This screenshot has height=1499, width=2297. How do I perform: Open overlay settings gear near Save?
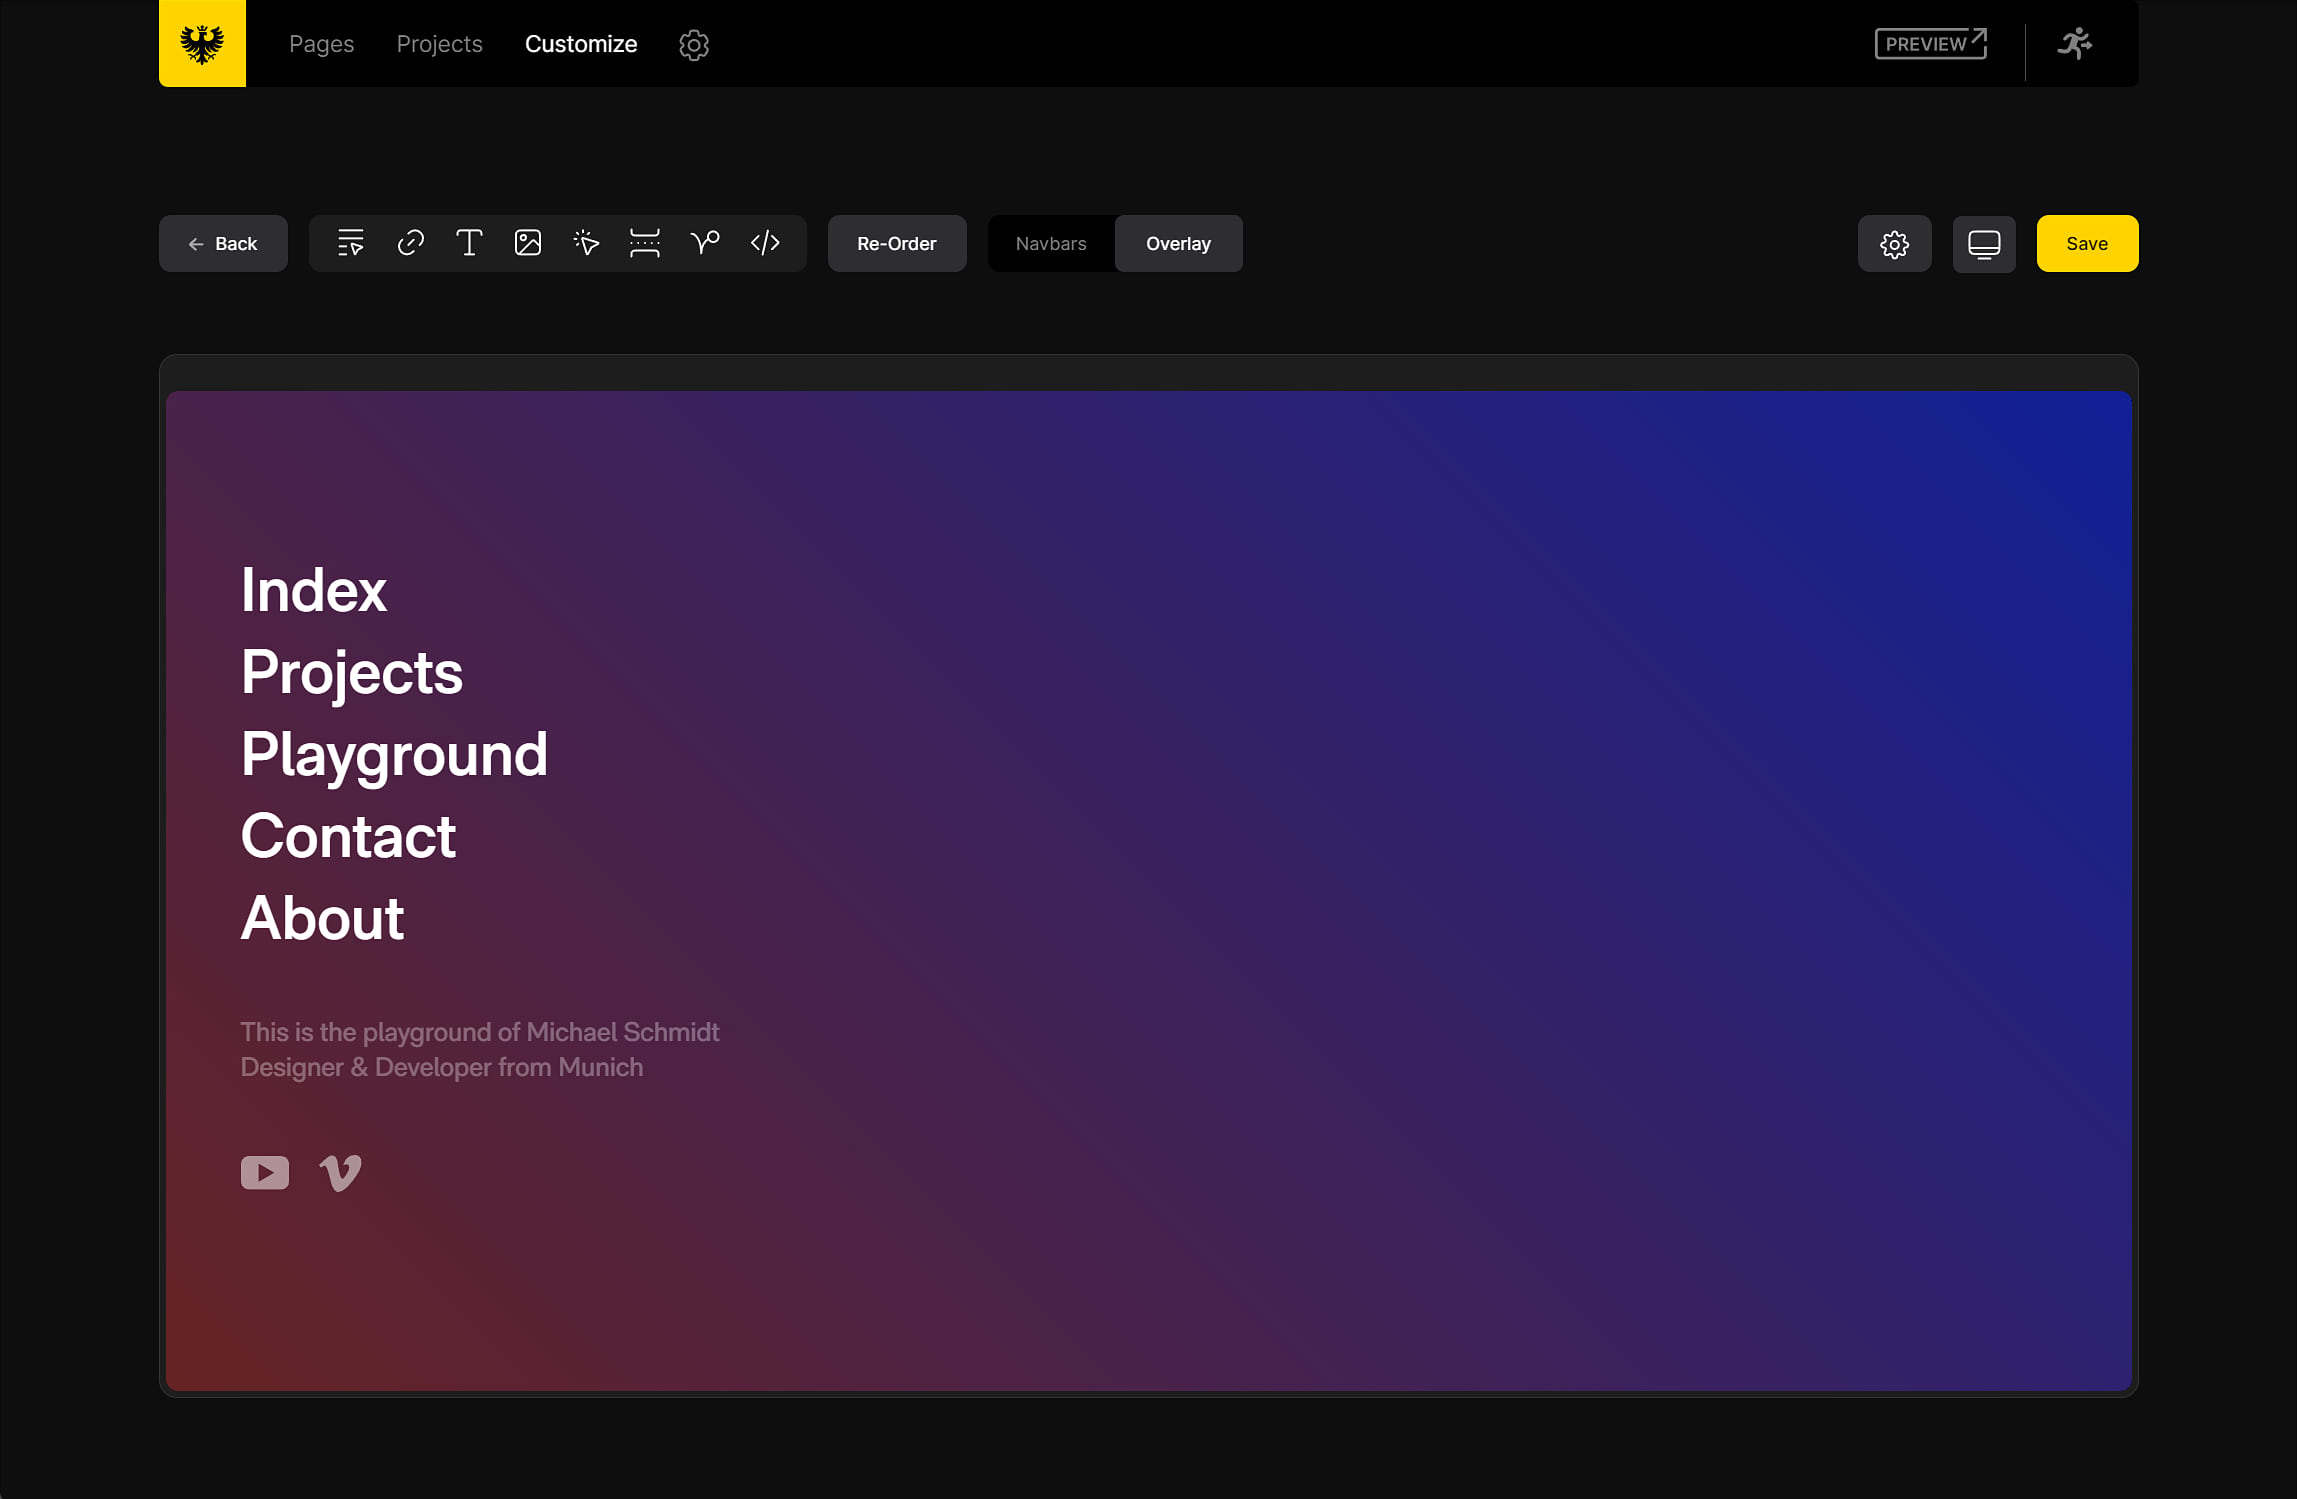pos(1894,244)
